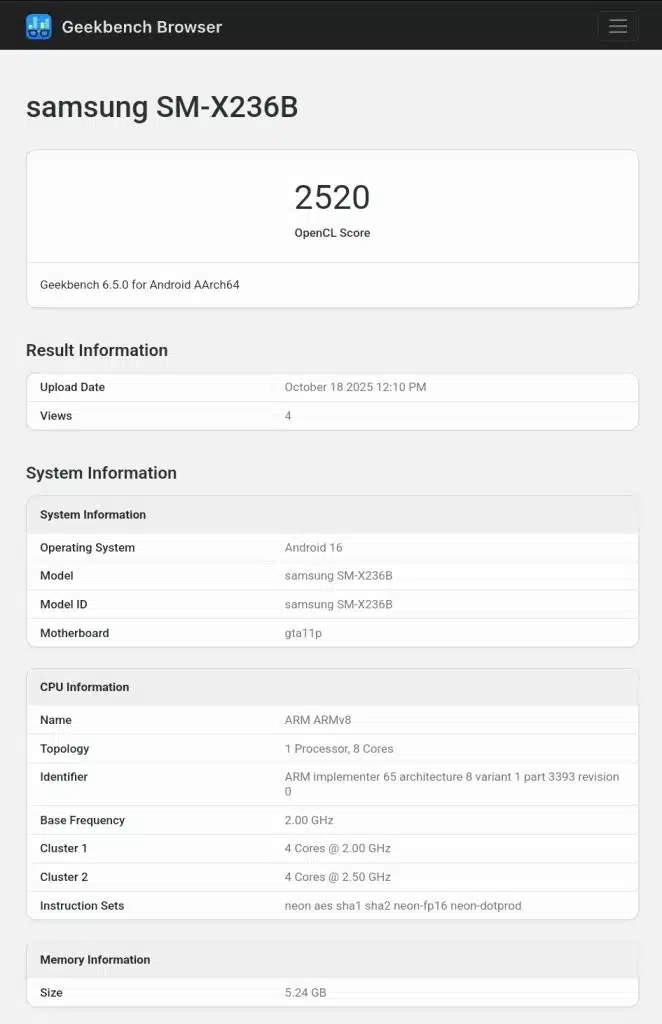
Task: Select the memory Size value 5.24 GB
Action: [305, 993]
